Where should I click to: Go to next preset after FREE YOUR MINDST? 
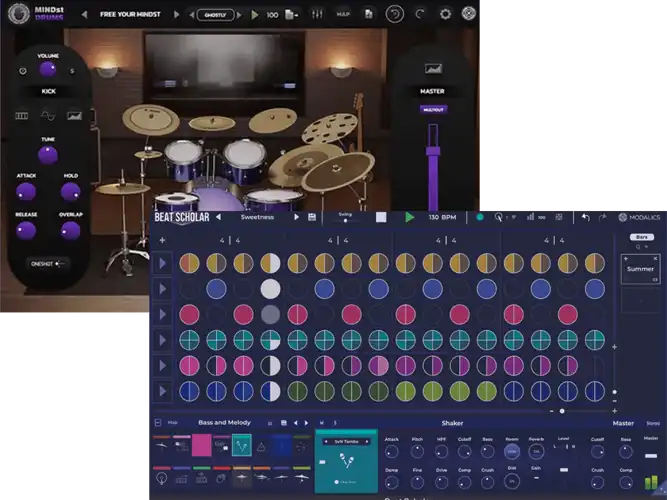coord(176,14)
